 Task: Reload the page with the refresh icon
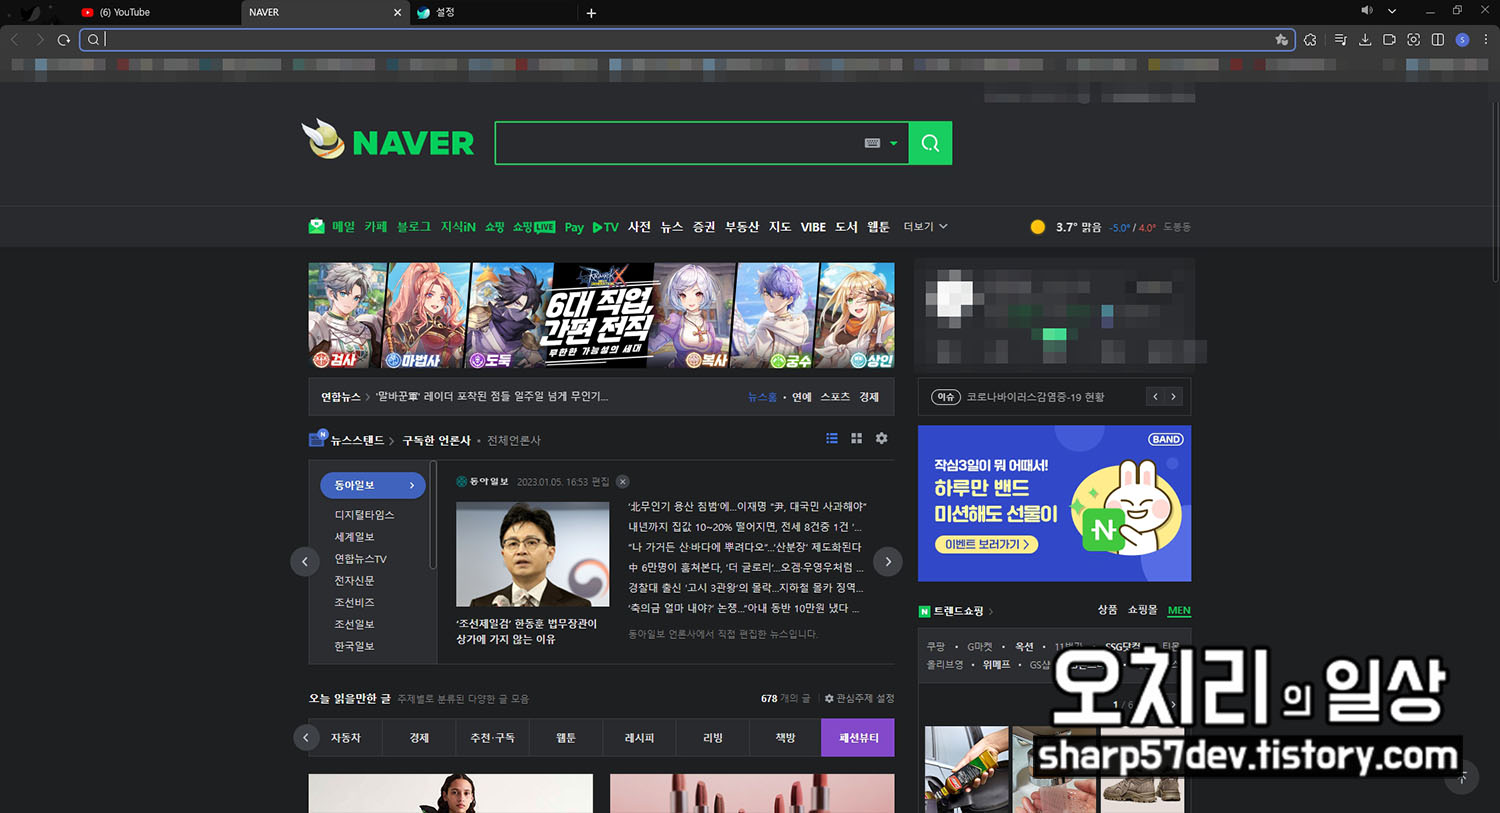63,40
